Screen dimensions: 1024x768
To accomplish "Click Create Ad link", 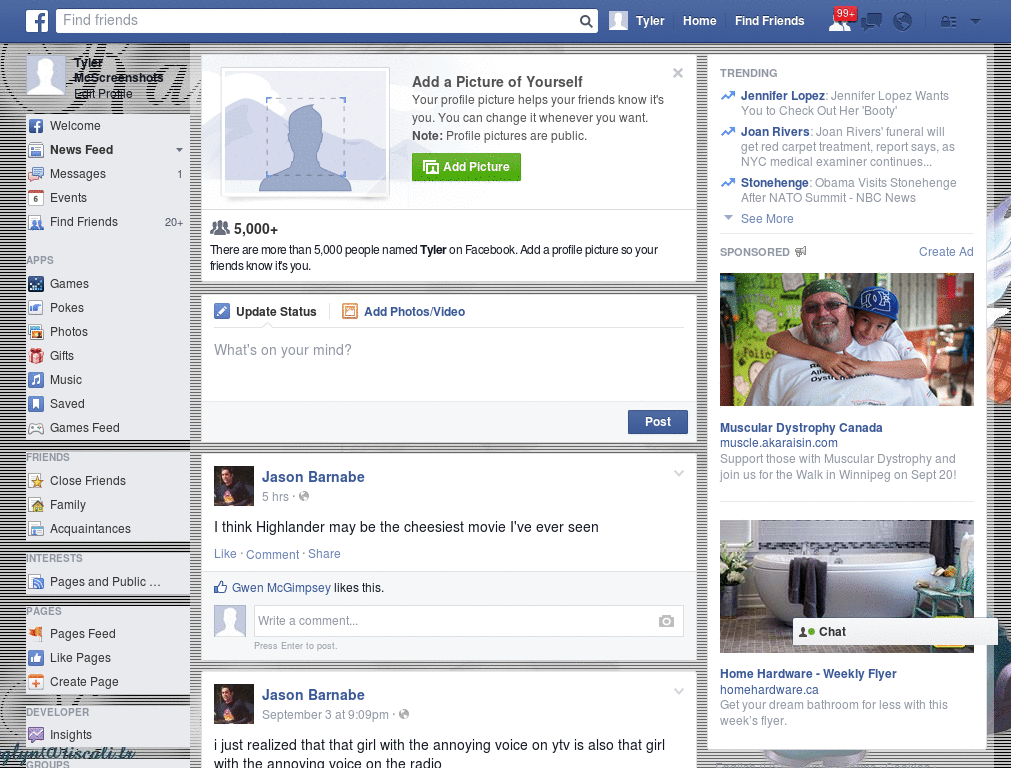I will (946, 252).
